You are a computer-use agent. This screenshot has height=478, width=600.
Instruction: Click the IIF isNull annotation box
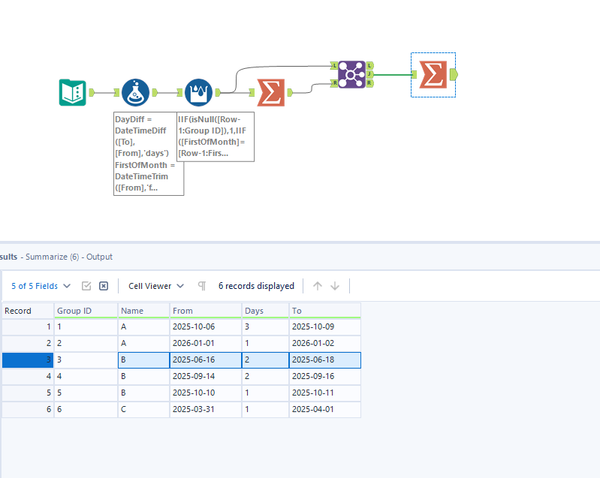click(x=215, y=136)
